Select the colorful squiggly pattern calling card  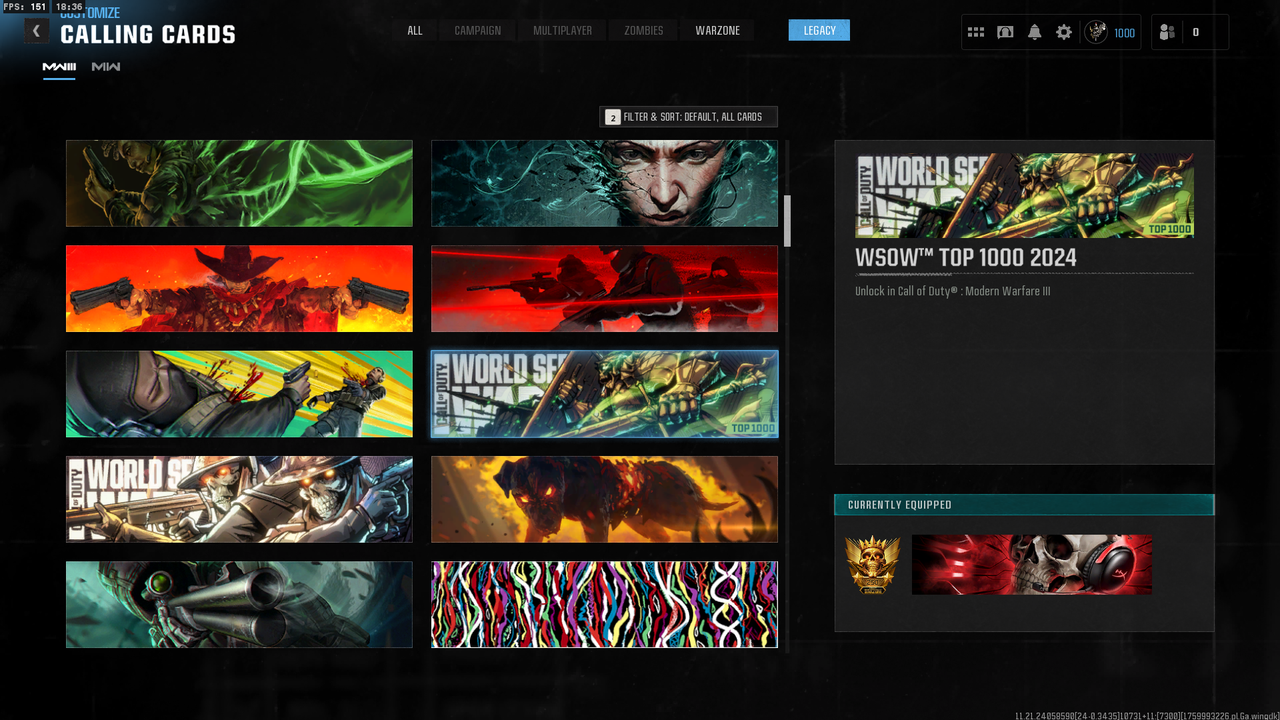pyautogui.click(x=604, y=604)
